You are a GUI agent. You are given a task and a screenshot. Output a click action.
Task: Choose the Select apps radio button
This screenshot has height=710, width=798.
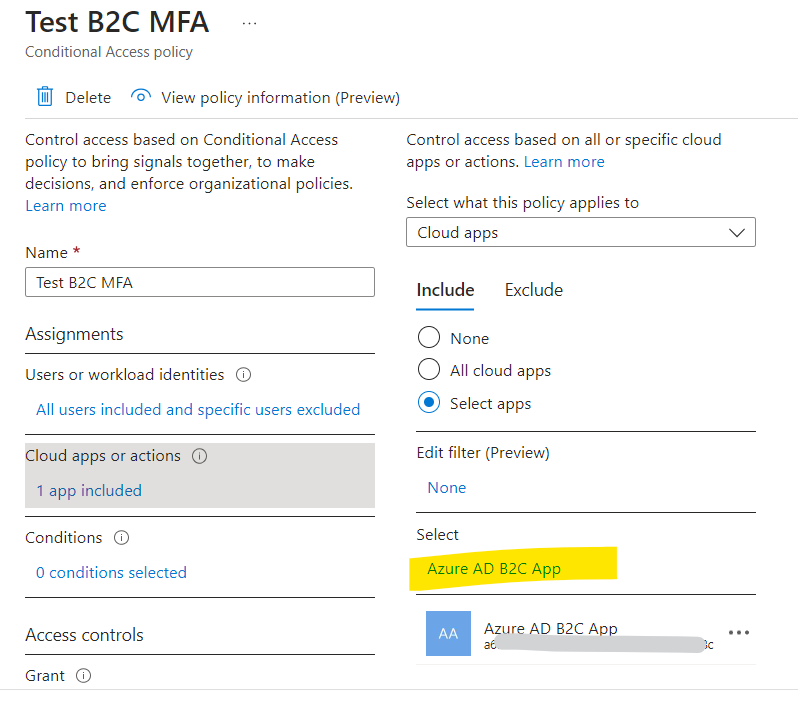click(429, 403)
